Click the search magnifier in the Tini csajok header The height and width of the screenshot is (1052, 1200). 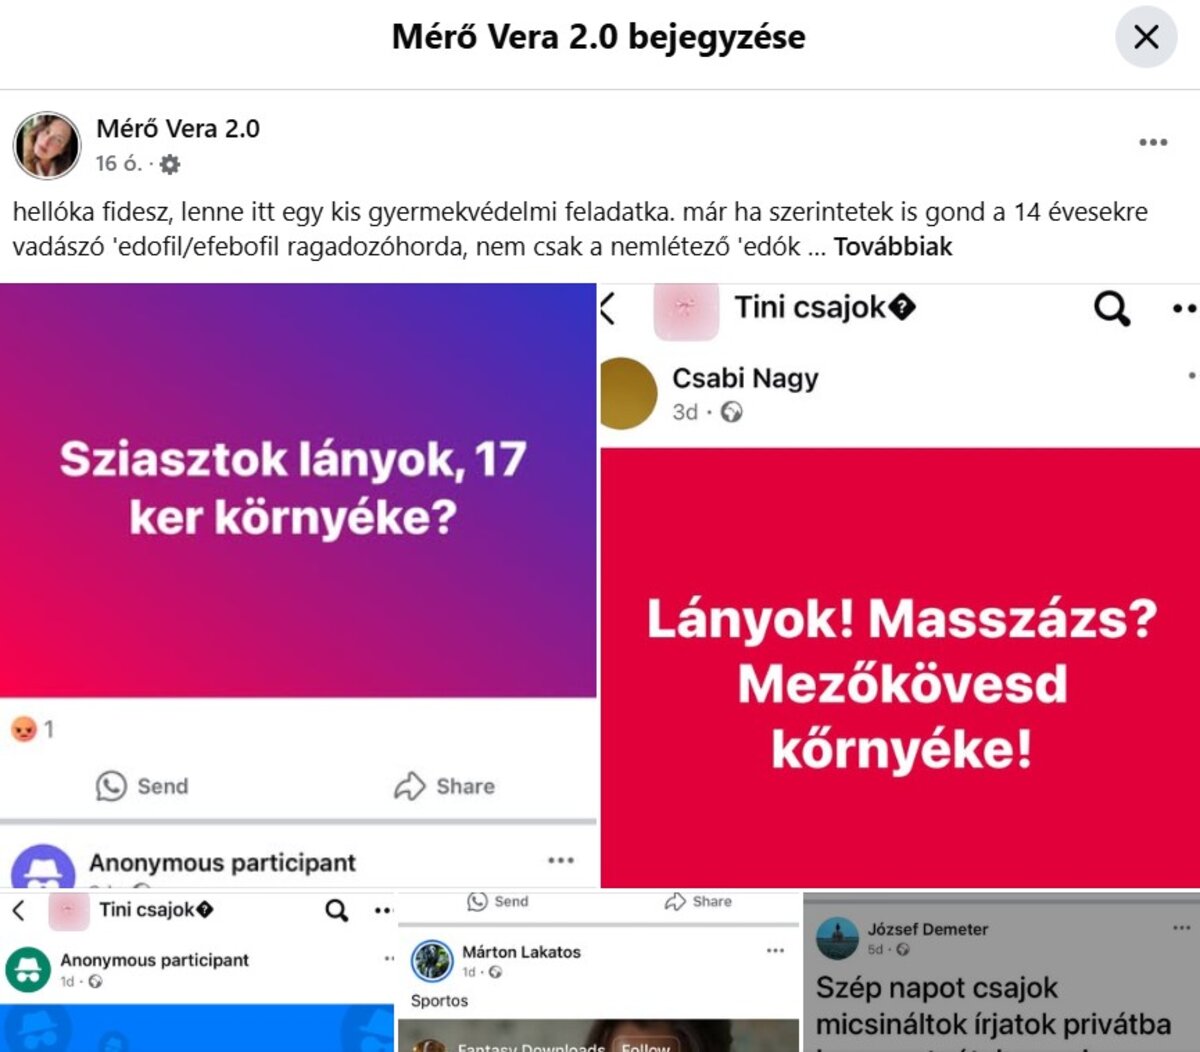point(1111,308)
